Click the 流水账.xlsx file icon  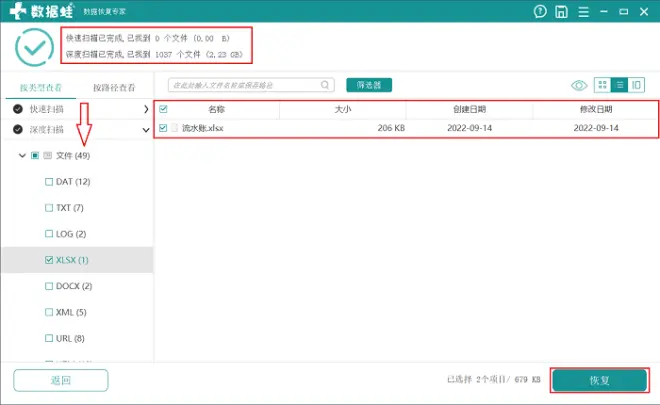coord(174,128)
